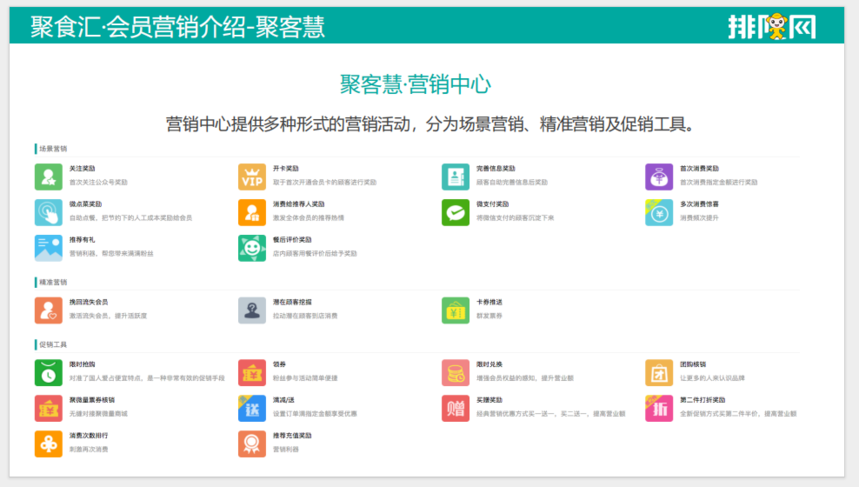This screenshot has height=487, width=859.
Task: Click the 卡券推送 label text
Action: tap(489, 302)
